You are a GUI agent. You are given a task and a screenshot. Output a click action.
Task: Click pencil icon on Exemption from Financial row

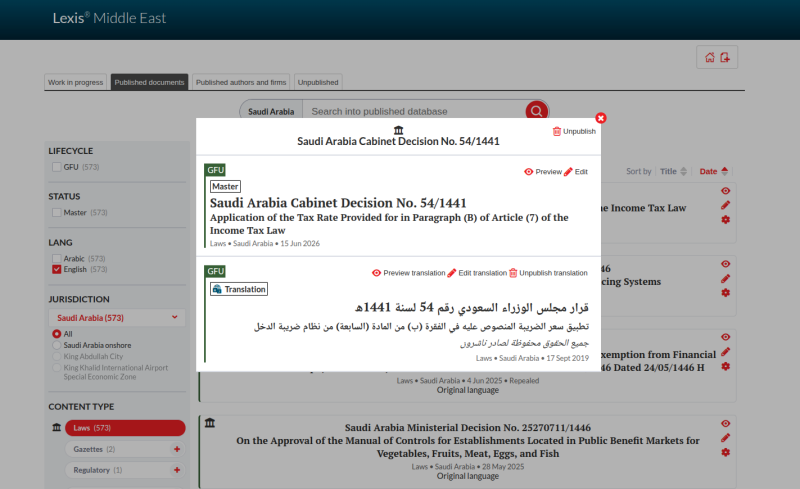click(726, 352)
